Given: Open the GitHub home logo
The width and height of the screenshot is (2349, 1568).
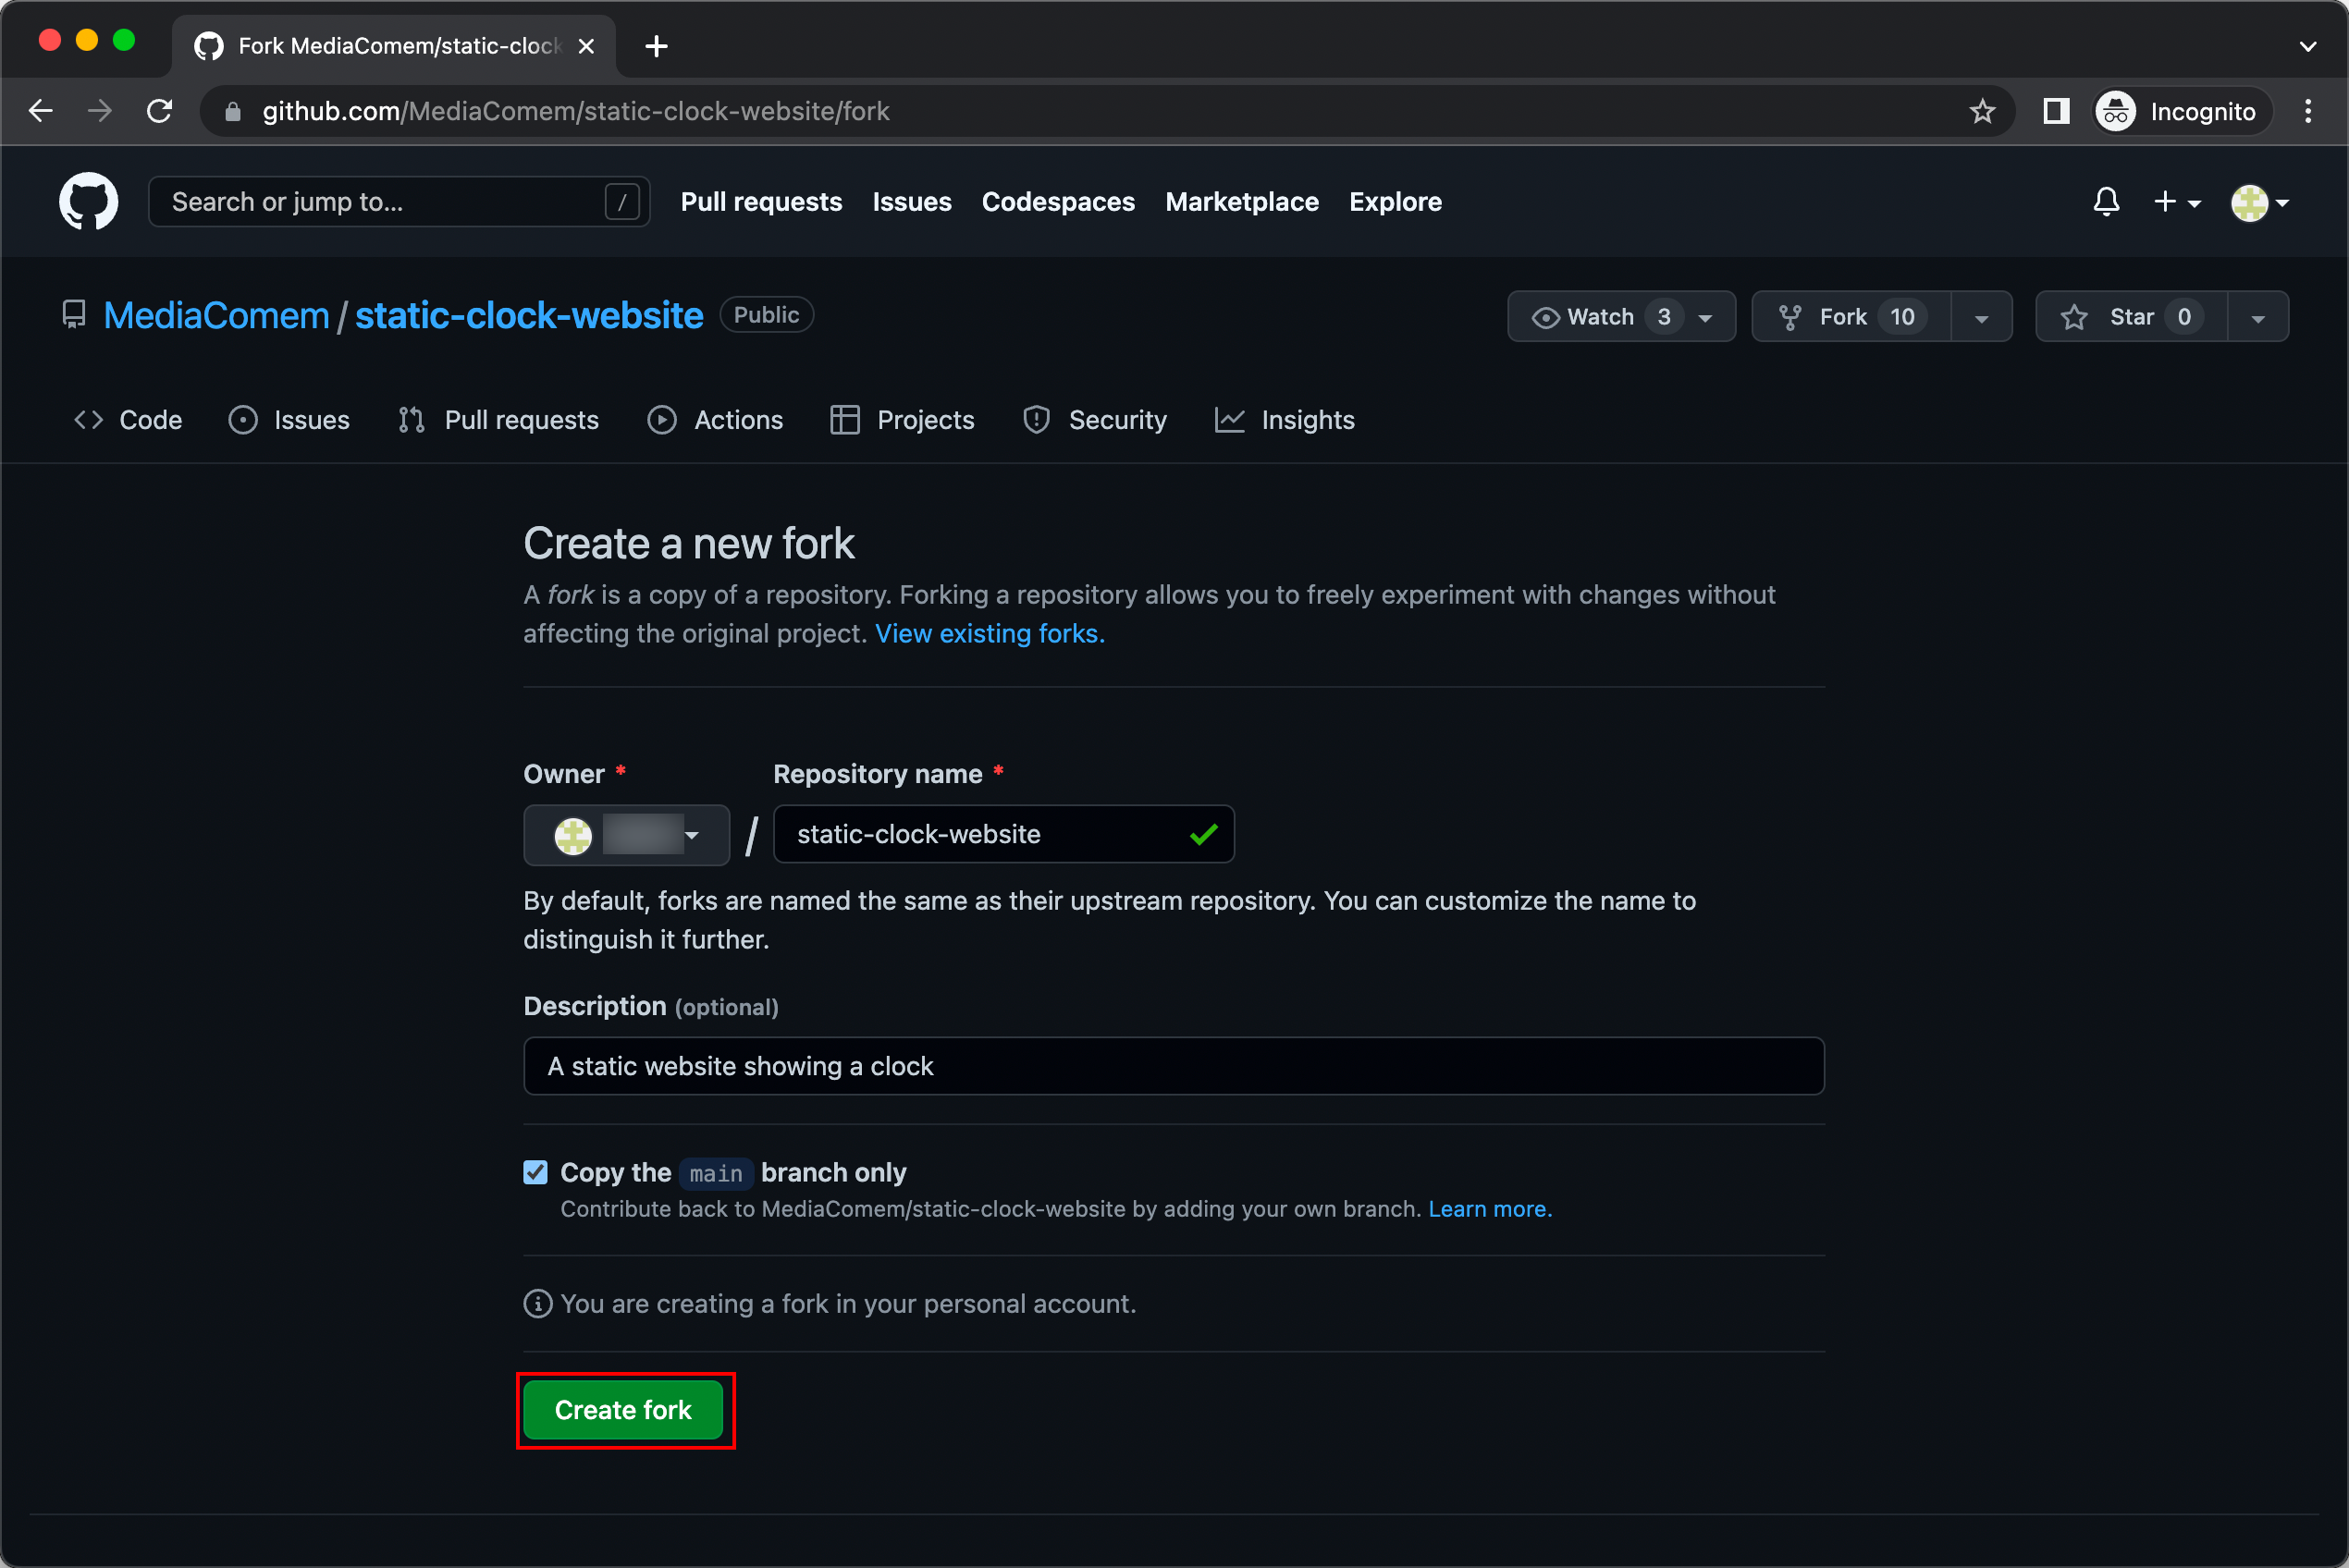Looking at the screenshot, I should [x=88, y=201].
